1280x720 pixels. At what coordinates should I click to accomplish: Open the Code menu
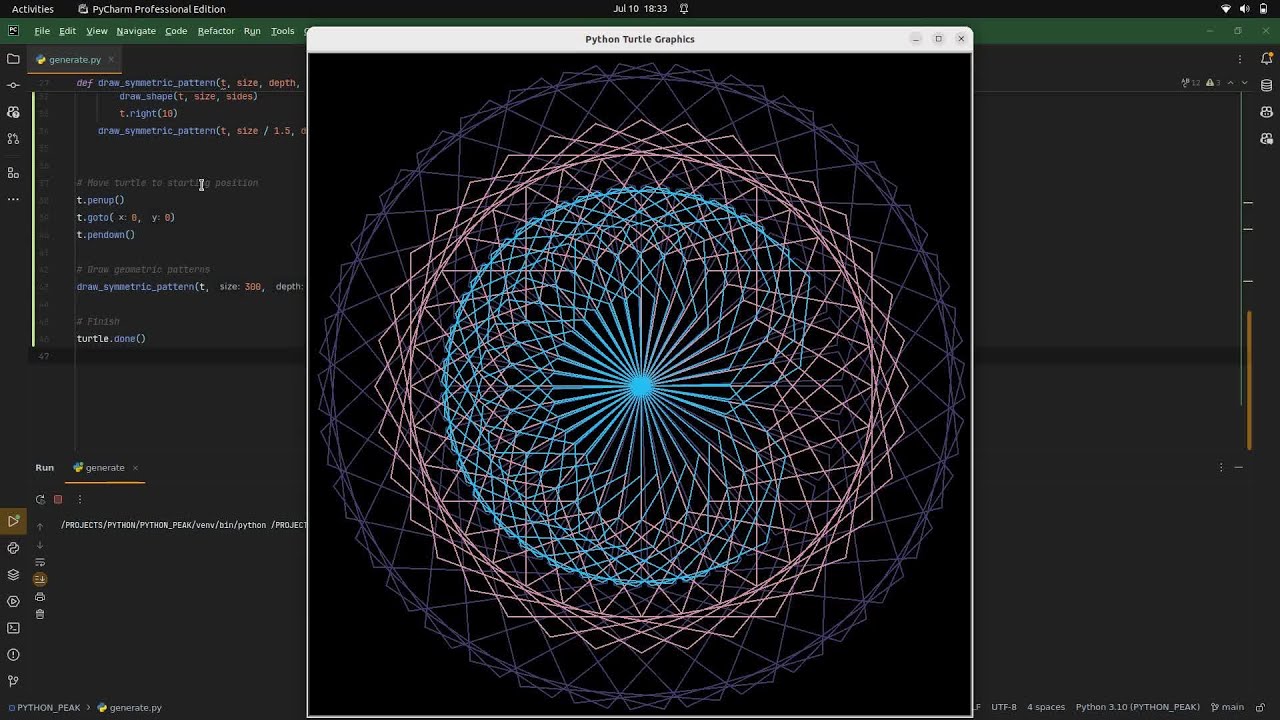point(176,31)
